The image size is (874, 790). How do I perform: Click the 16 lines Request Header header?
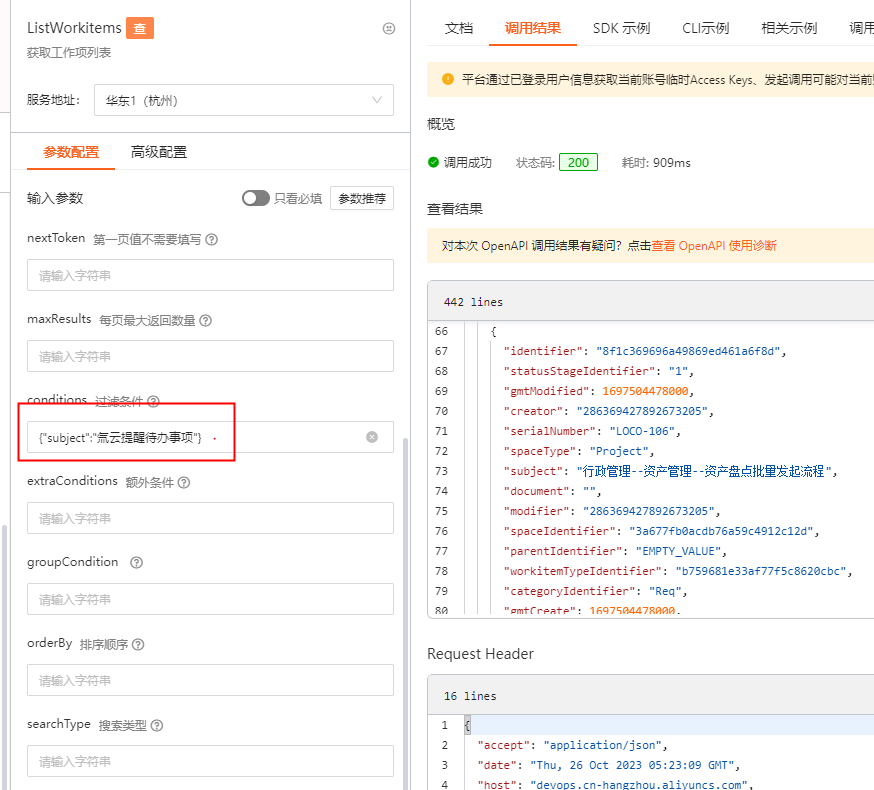point(650,695)
